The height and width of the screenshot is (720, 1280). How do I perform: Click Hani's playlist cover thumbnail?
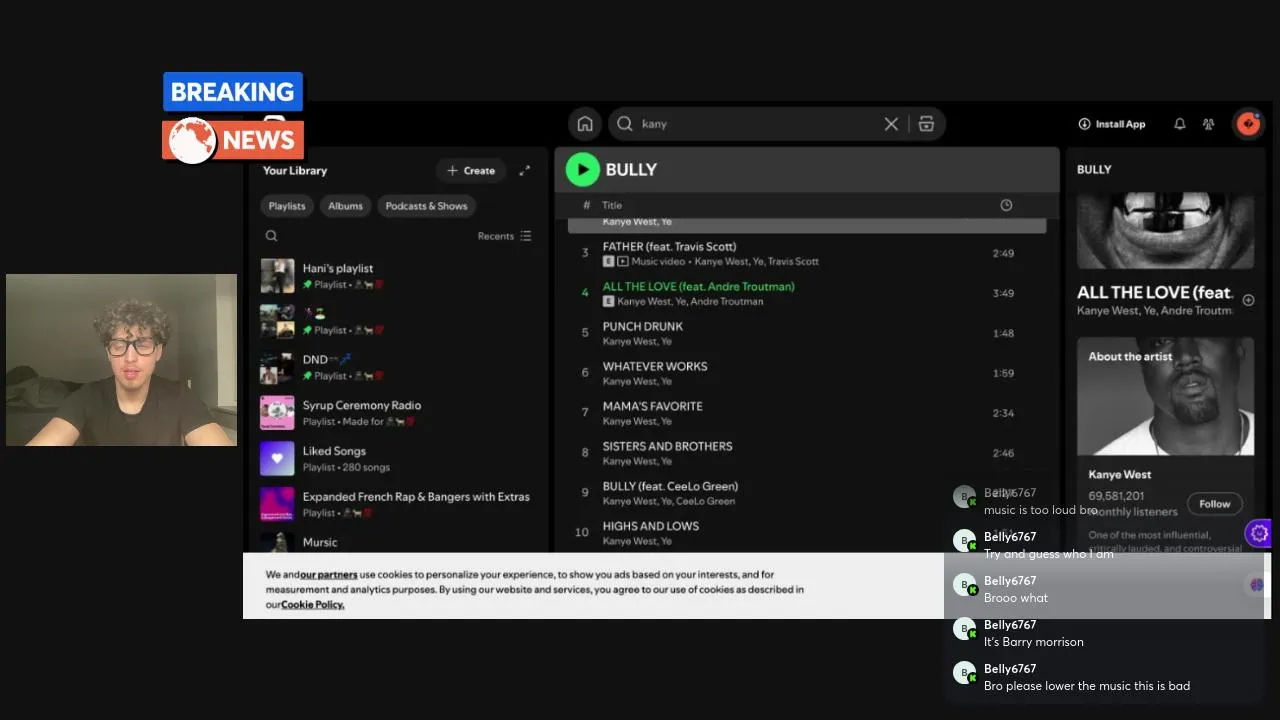pos(277,276)
